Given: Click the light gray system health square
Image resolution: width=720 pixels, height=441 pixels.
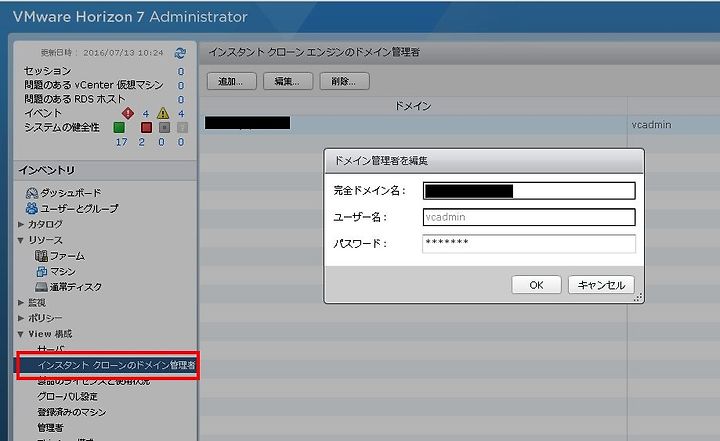Looking at the screenshot, I should point(182,127).
